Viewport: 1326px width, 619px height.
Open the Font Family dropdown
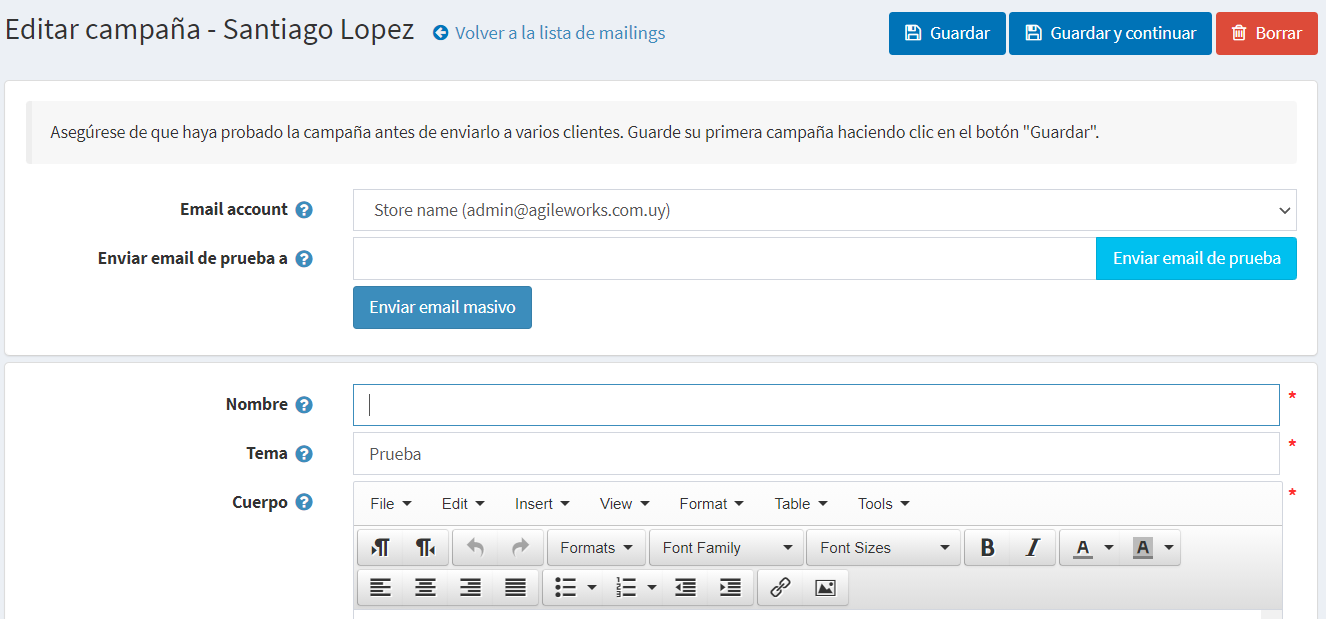(x=727, y=548)
